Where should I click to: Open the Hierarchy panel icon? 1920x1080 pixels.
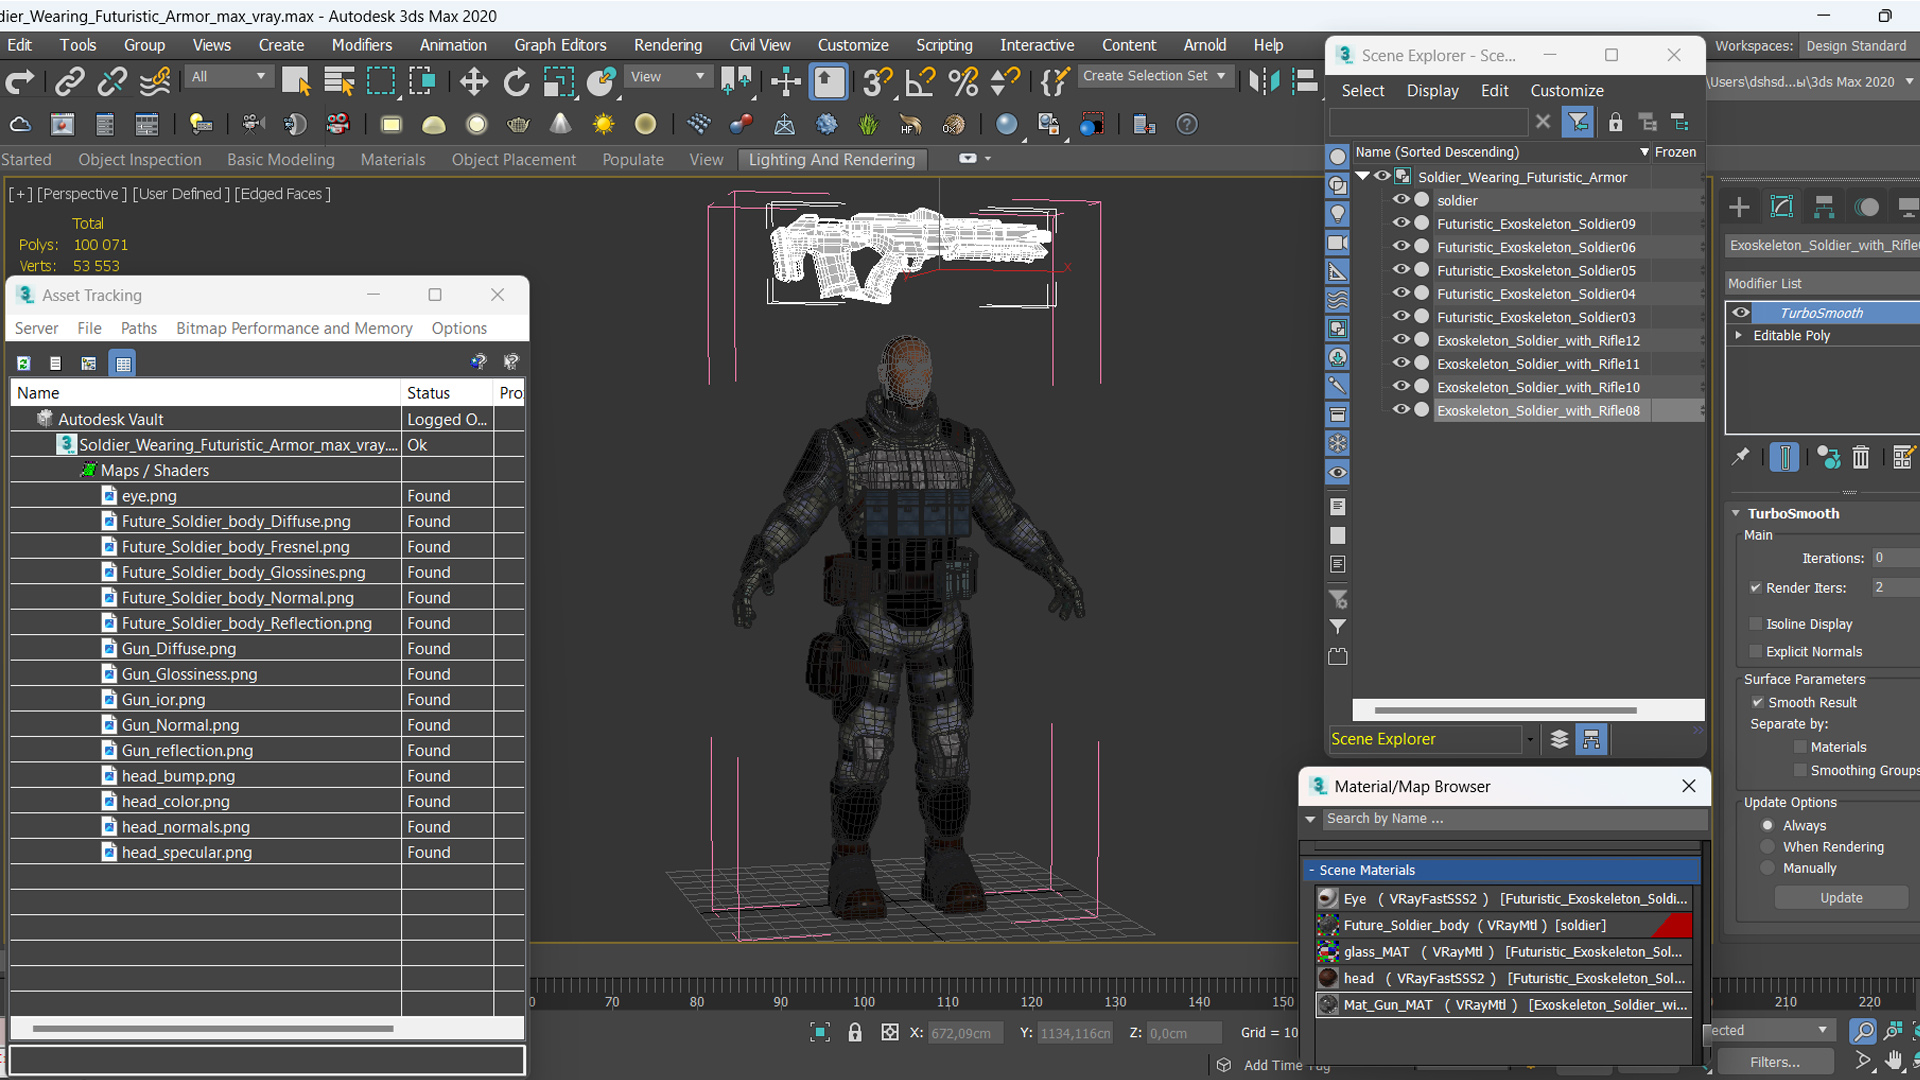point(1824,207)
